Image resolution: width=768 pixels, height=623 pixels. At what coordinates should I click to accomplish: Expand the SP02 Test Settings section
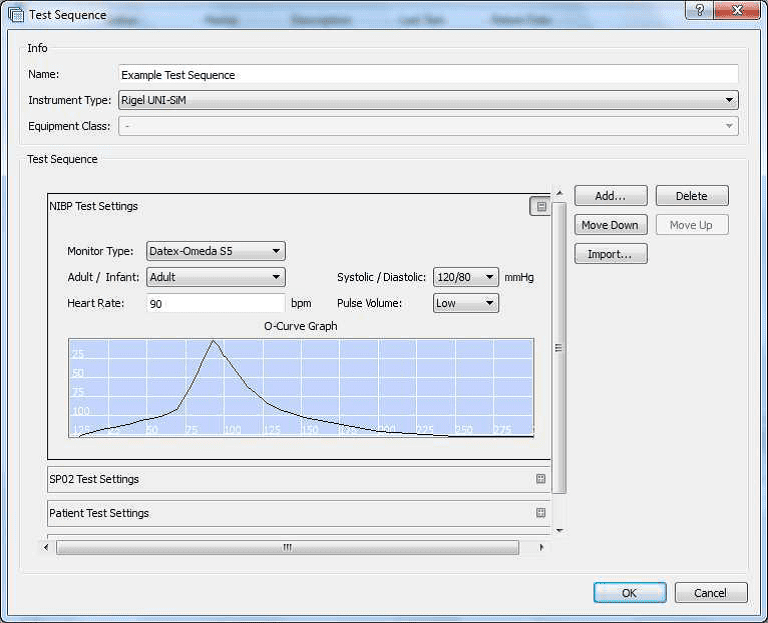coord(540,479)
